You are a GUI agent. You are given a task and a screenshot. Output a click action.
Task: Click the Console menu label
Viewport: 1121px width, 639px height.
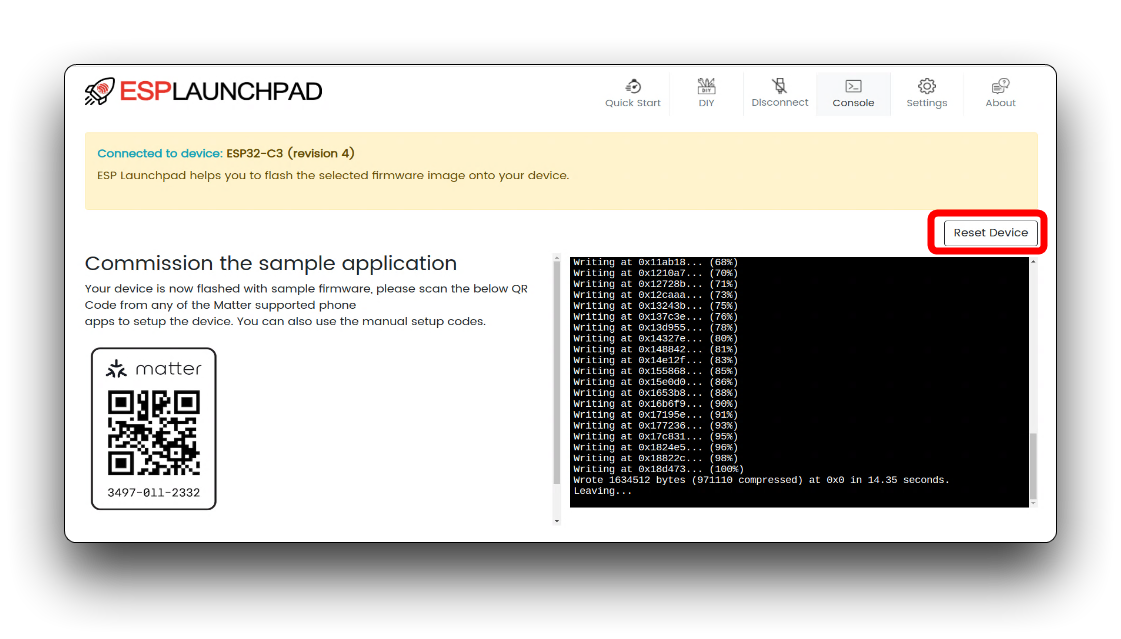[853, 103]
